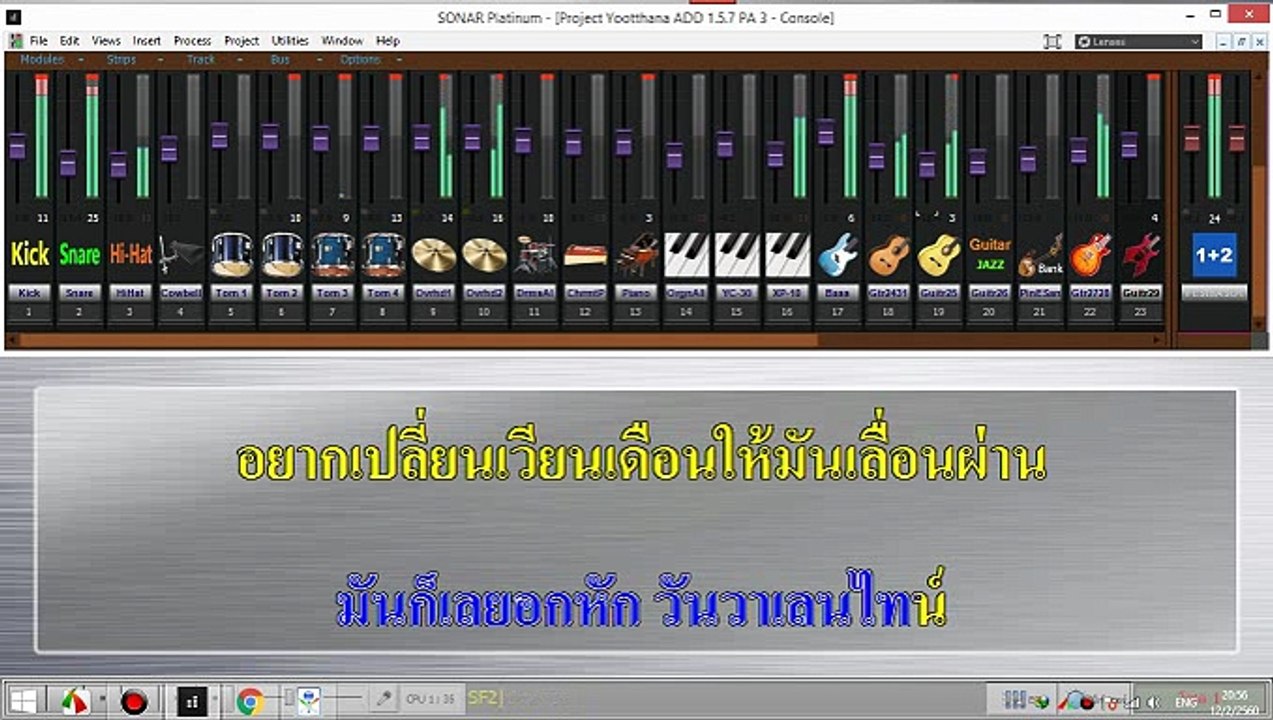Click the Piano track name button
Viewport: 1273px width, 720px height.
pyautogui.click(x=636, y=293)
